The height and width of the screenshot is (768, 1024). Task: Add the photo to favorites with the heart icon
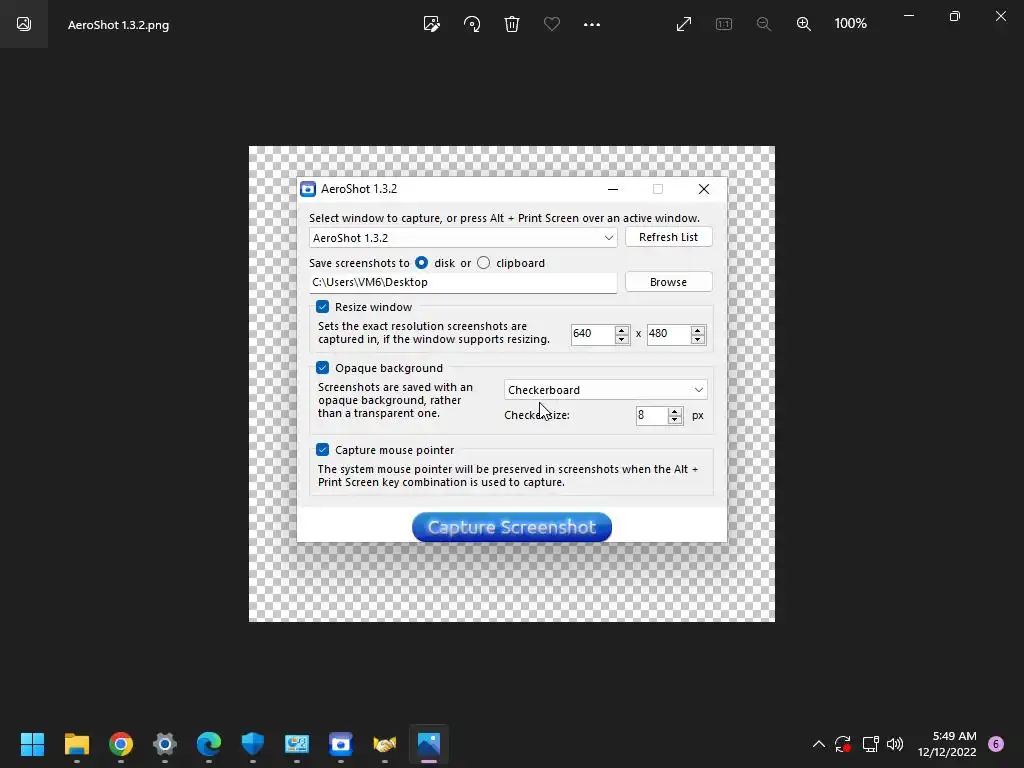(x=552, y=24)
